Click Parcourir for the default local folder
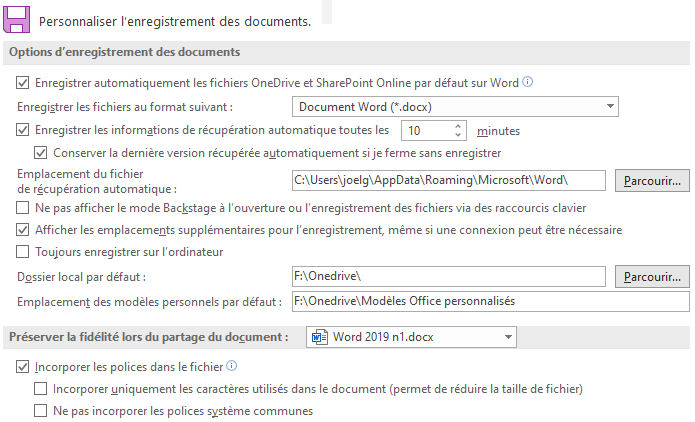Screen dimensions: 695x422 pyautogui.click(x=652, y=277)
